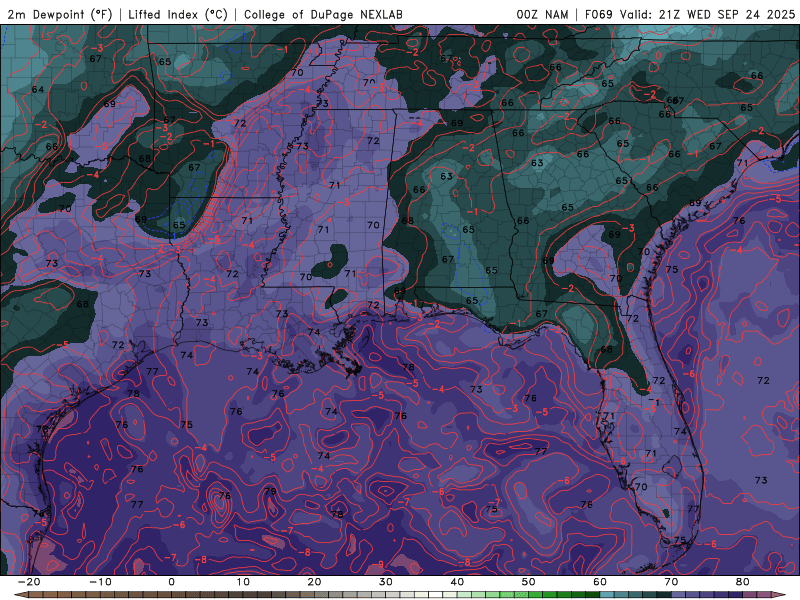
Task: Click the "F069" forecast hour text
Action: click(x=598, y=14)
